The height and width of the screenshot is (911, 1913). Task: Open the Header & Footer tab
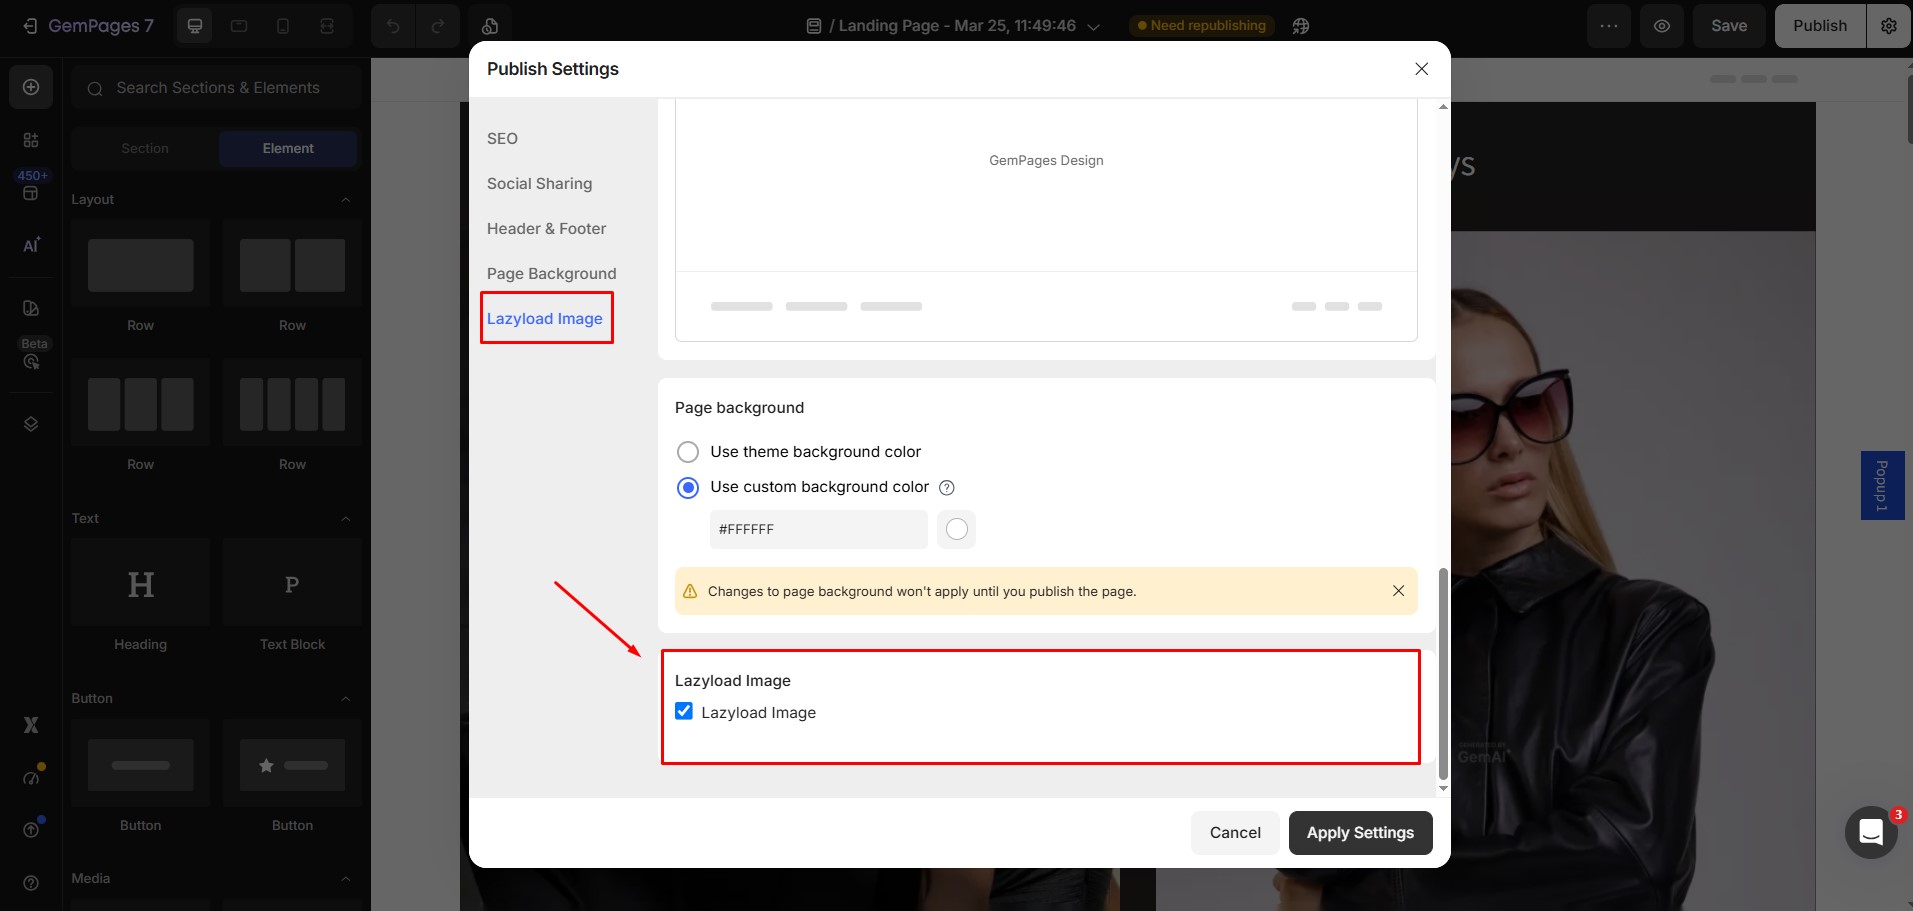[x=546, y=228]
